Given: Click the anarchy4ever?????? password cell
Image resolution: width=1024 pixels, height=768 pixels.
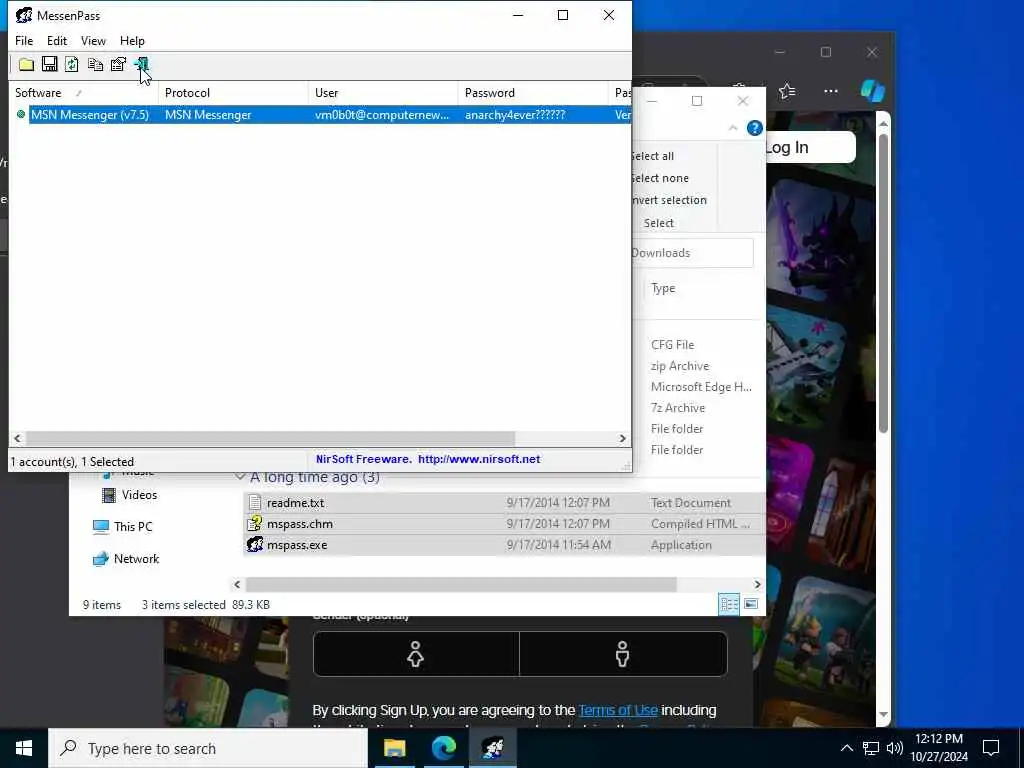Looking at the screenshot, I should [x=515, y=115].
